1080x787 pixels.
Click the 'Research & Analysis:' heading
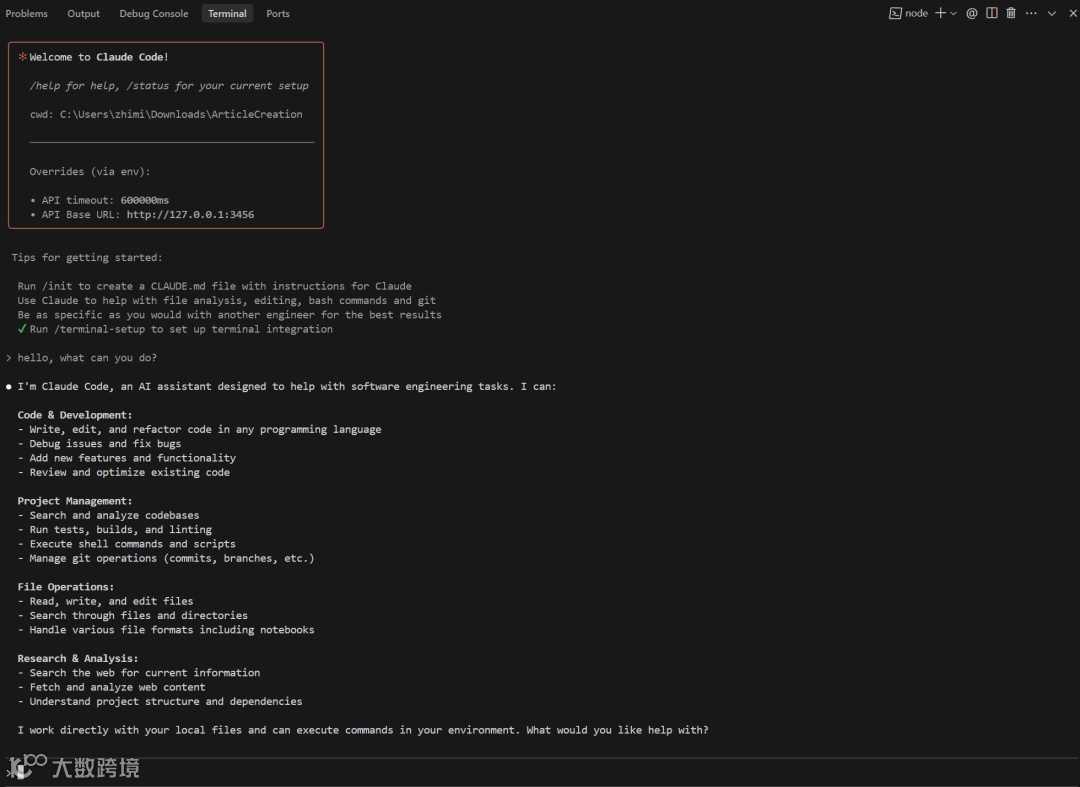pos(78,659)
